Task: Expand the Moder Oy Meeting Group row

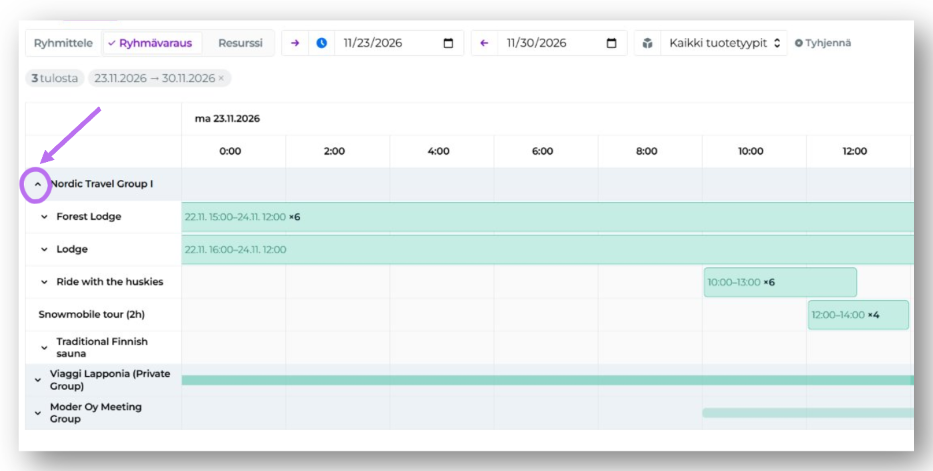Action: click(x=37, y=413)
